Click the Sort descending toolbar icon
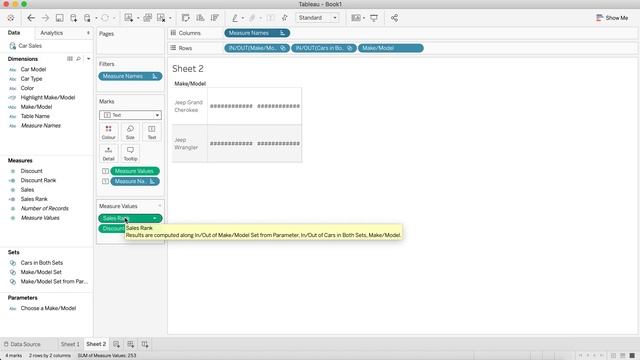This screenshot has height=360, width=640. [x=214, y=18]
